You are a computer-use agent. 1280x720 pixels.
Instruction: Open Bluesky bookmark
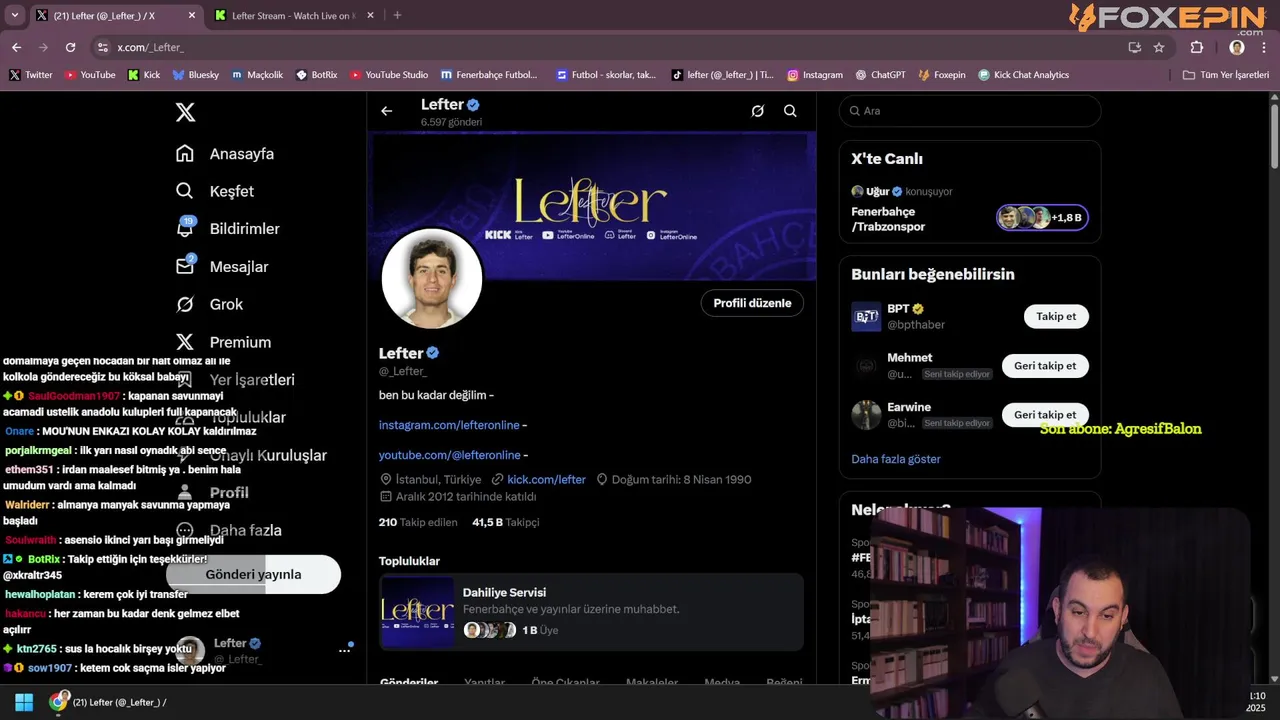pyautogui.click(x=195, y=75)
